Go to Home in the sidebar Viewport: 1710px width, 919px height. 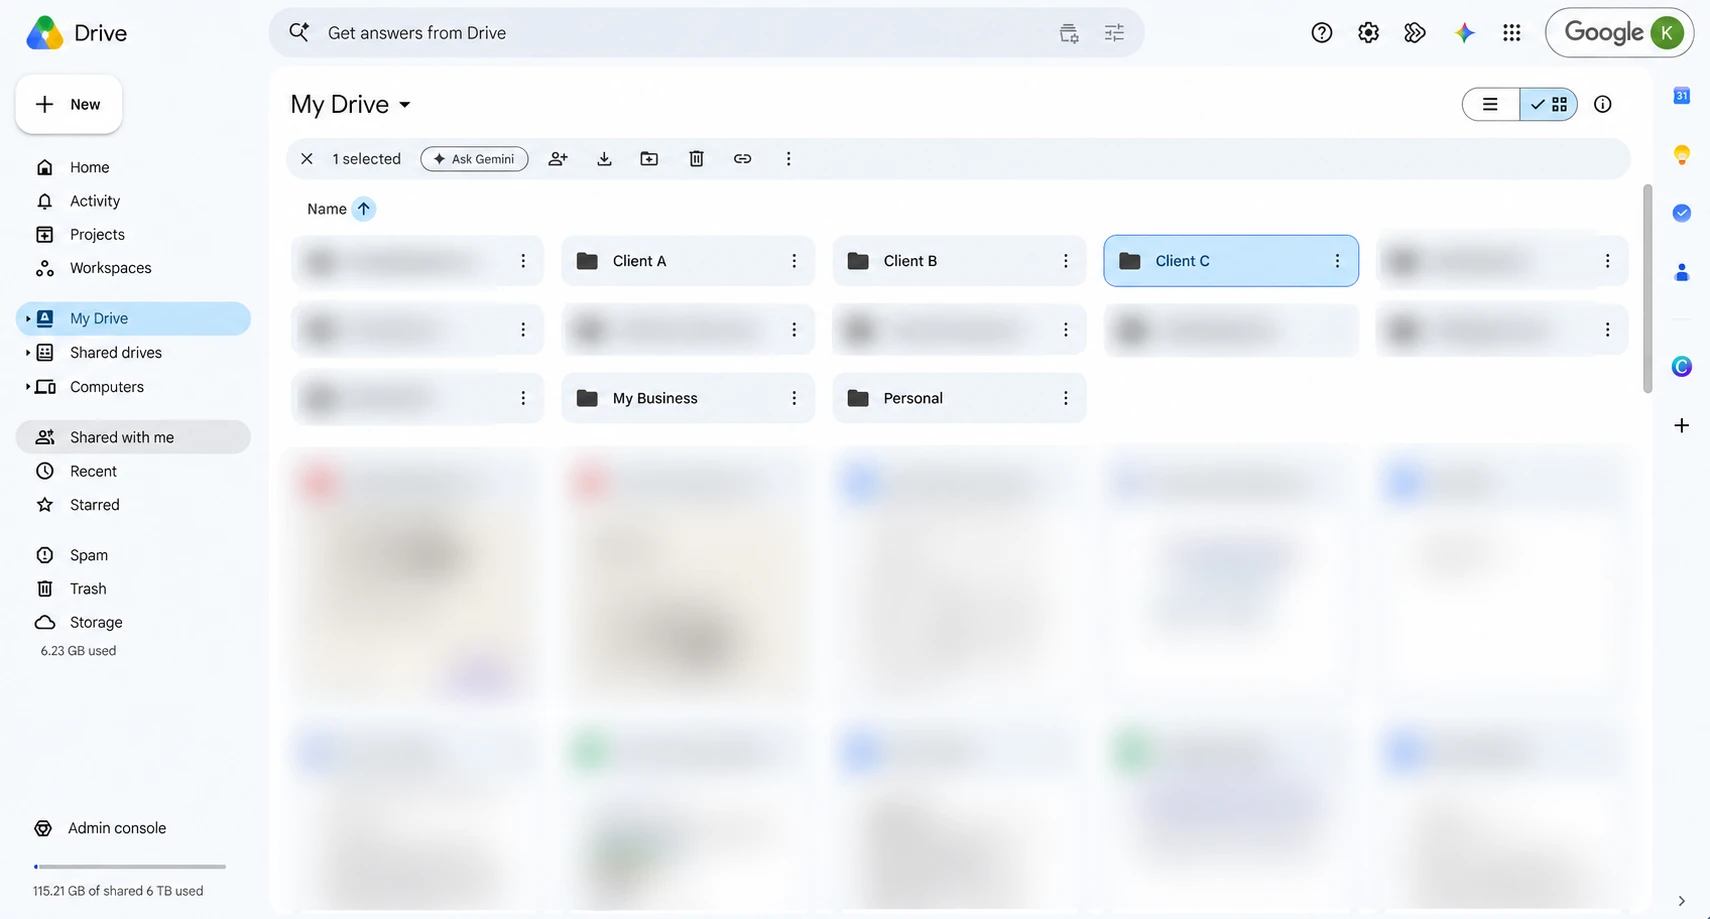point(133,167)
